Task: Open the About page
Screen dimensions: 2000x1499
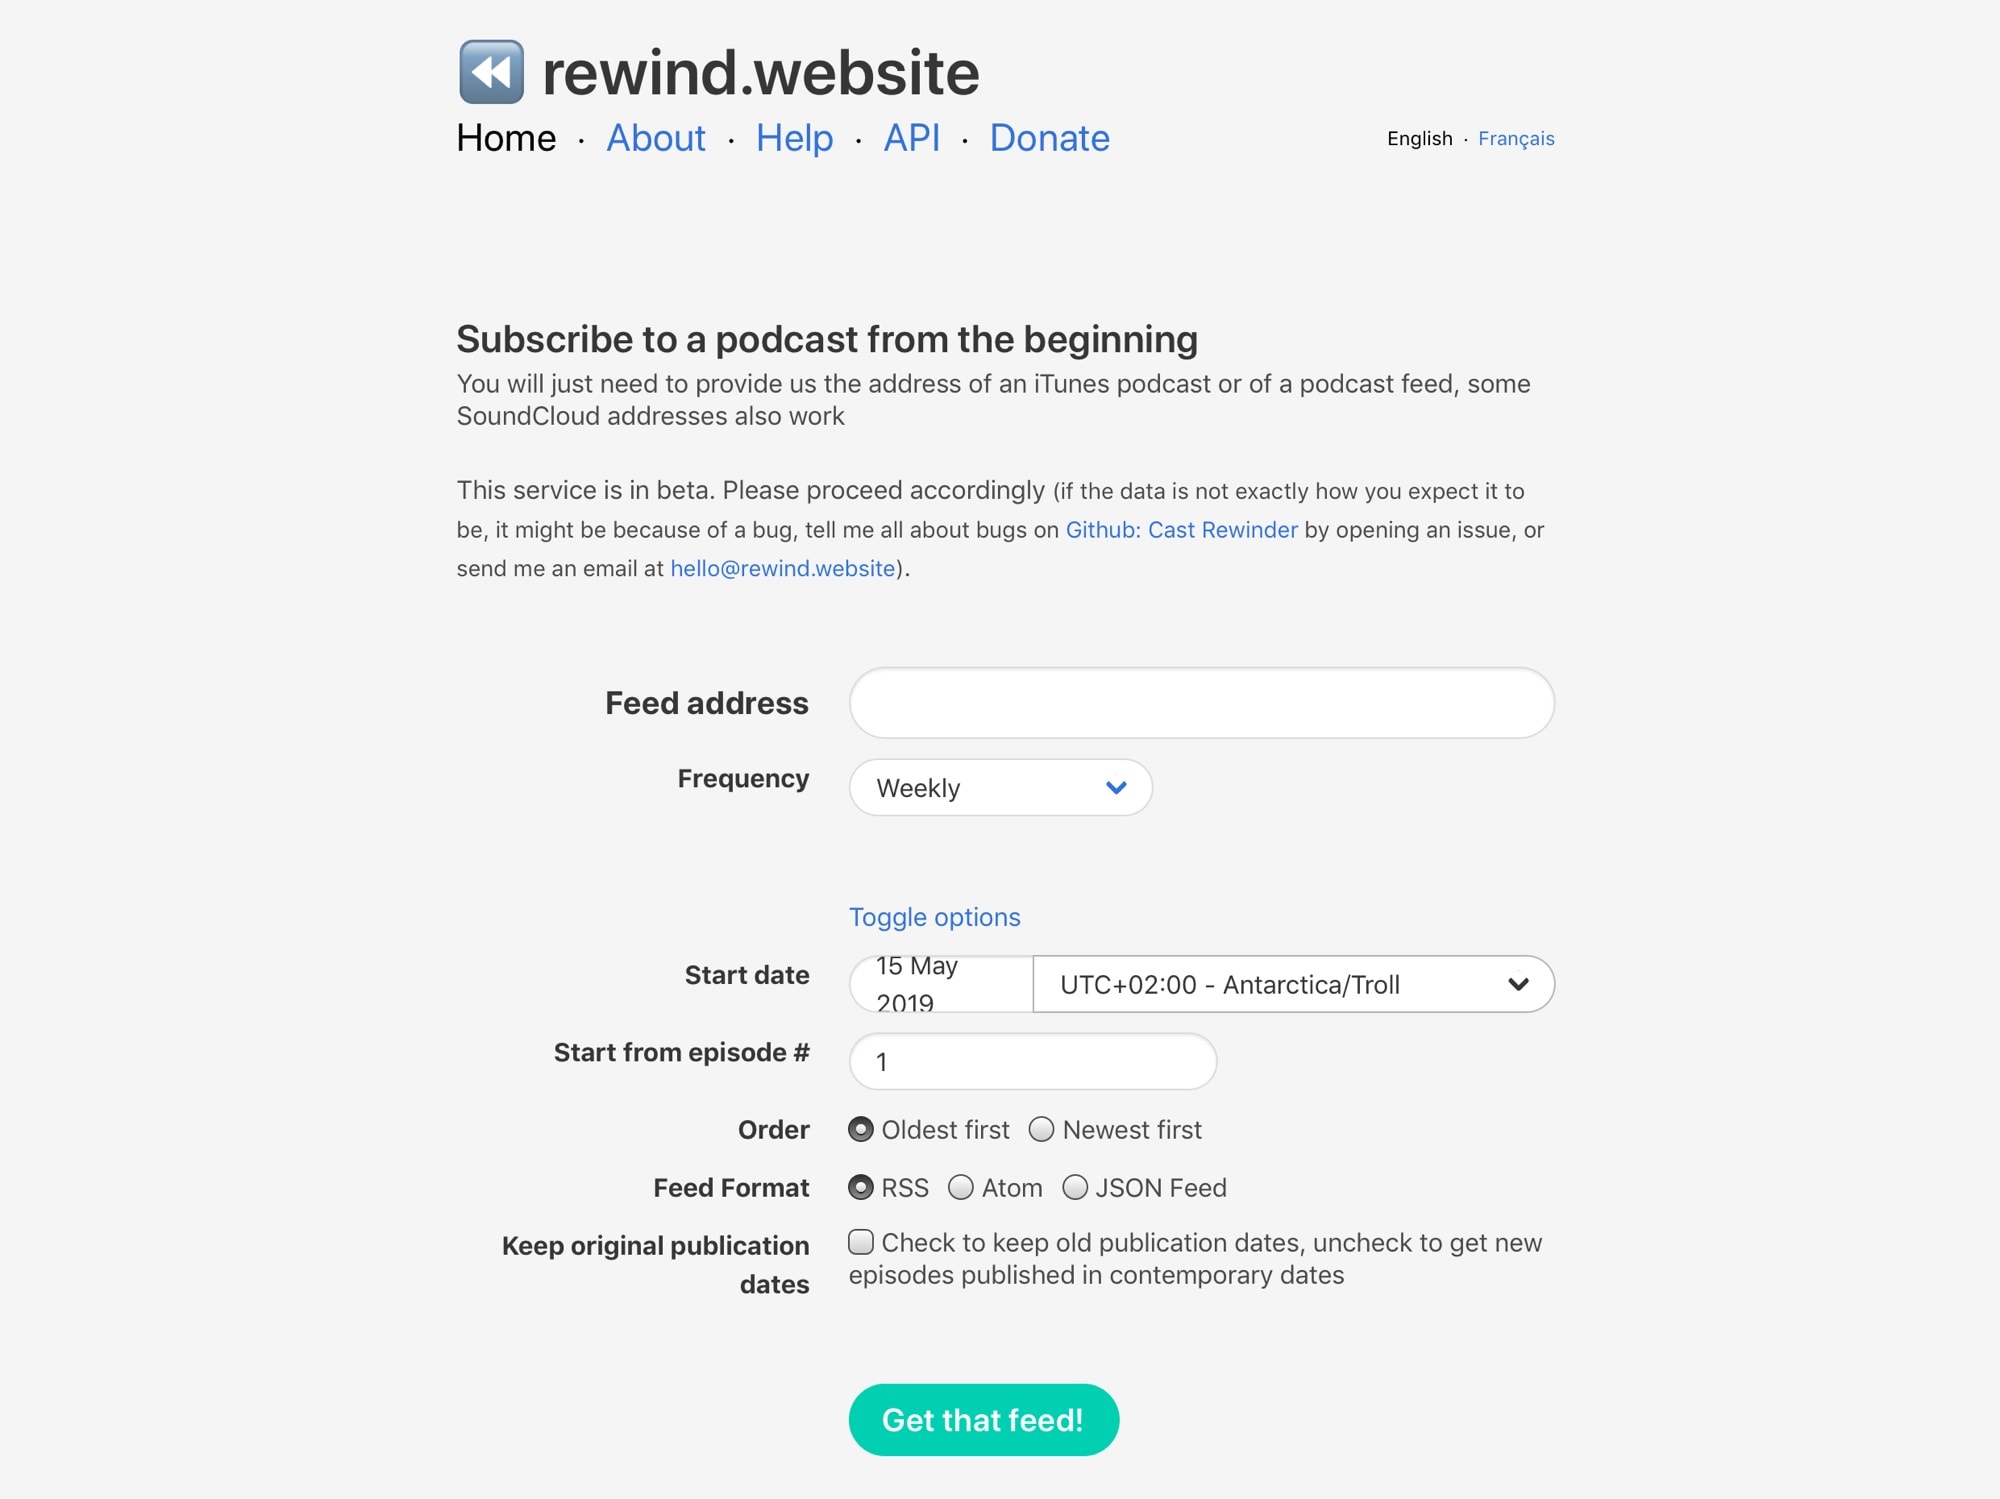Action: 655,138
